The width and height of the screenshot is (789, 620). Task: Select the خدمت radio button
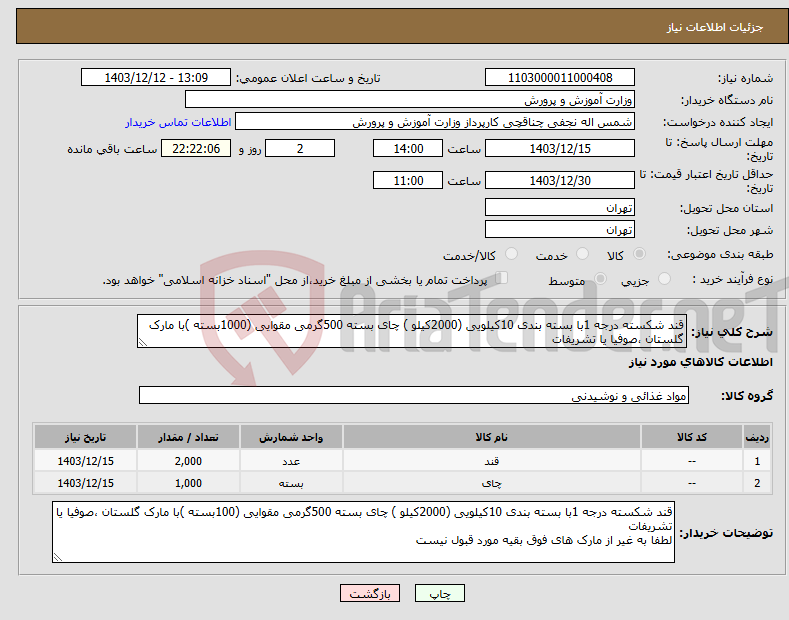(582, 254)
